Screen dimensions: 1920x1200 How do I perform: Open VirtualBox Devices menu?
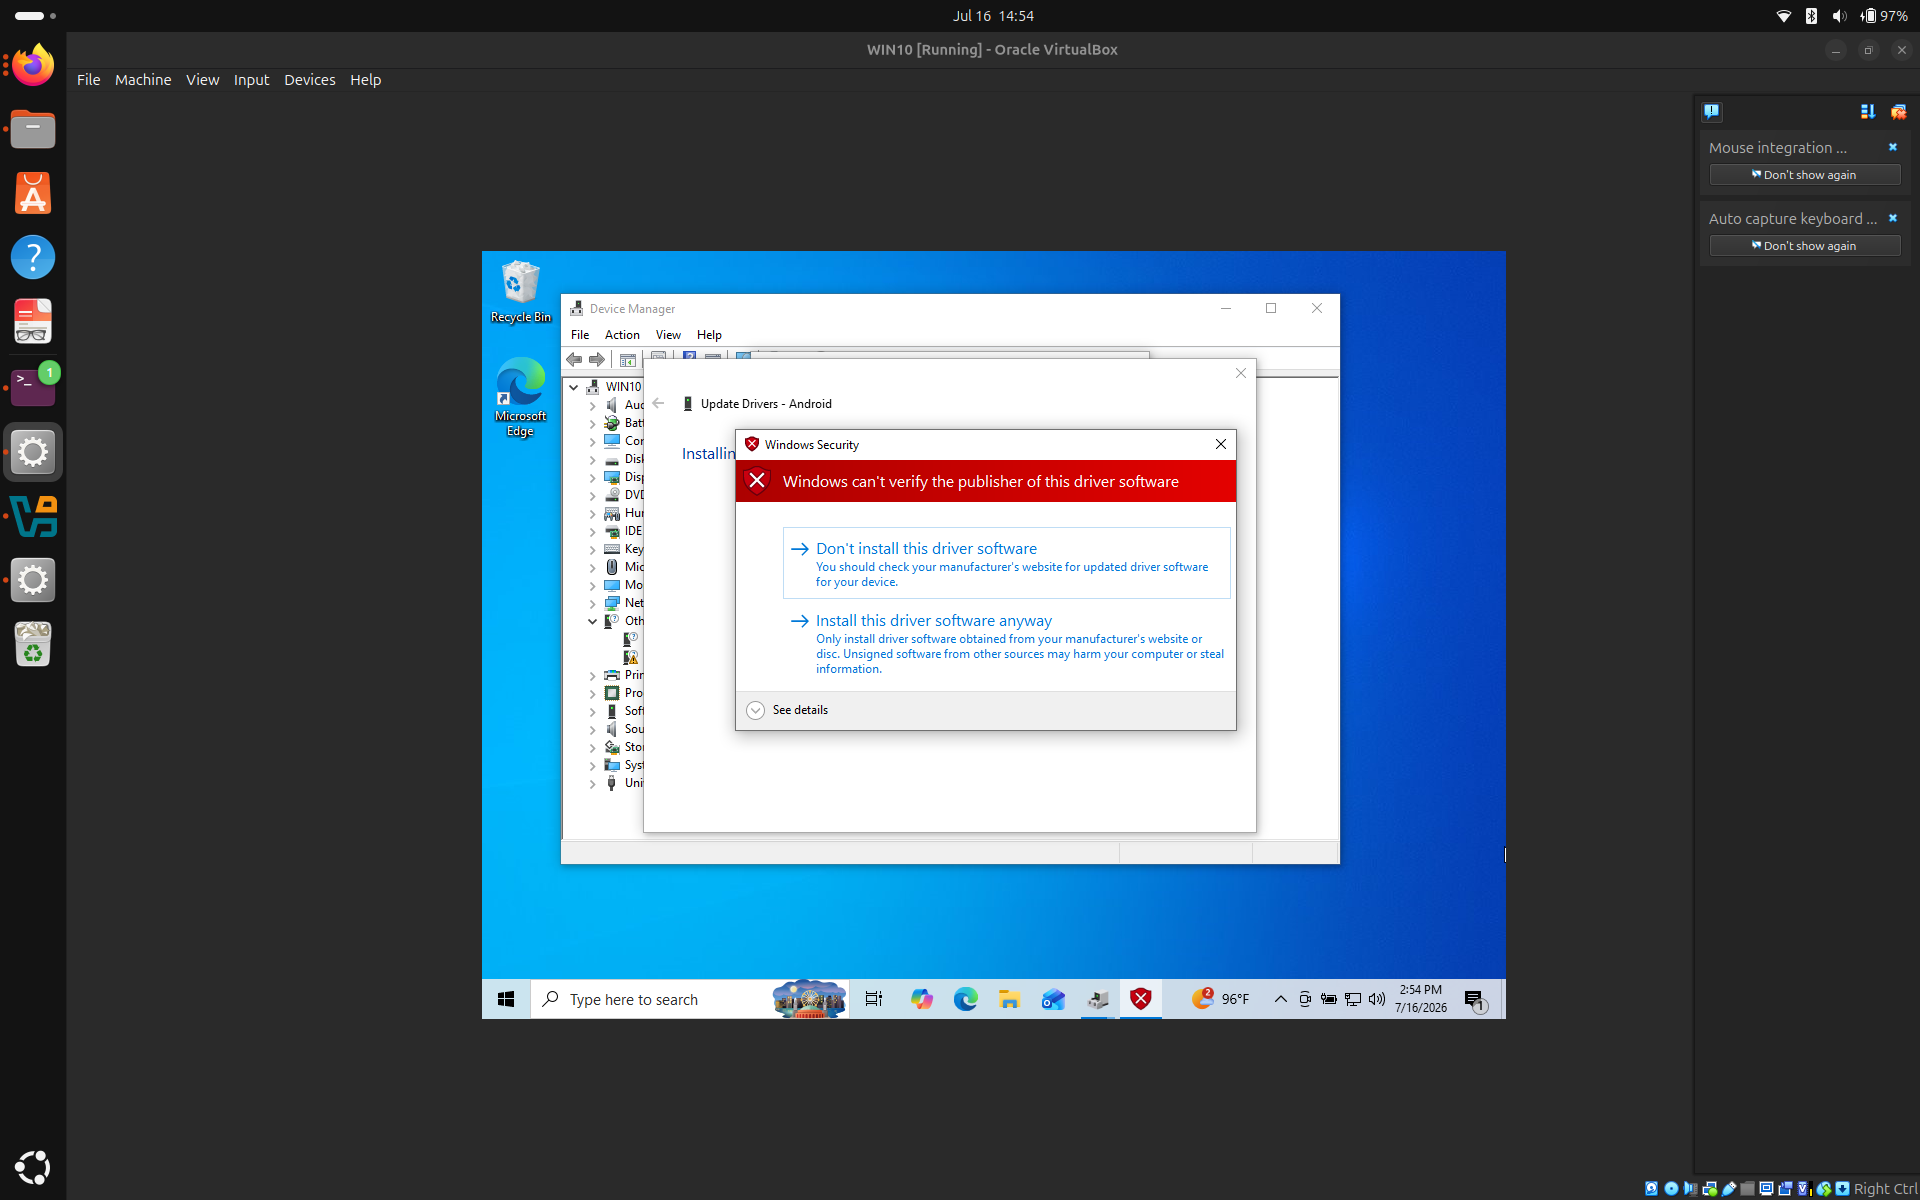point(310,80)
